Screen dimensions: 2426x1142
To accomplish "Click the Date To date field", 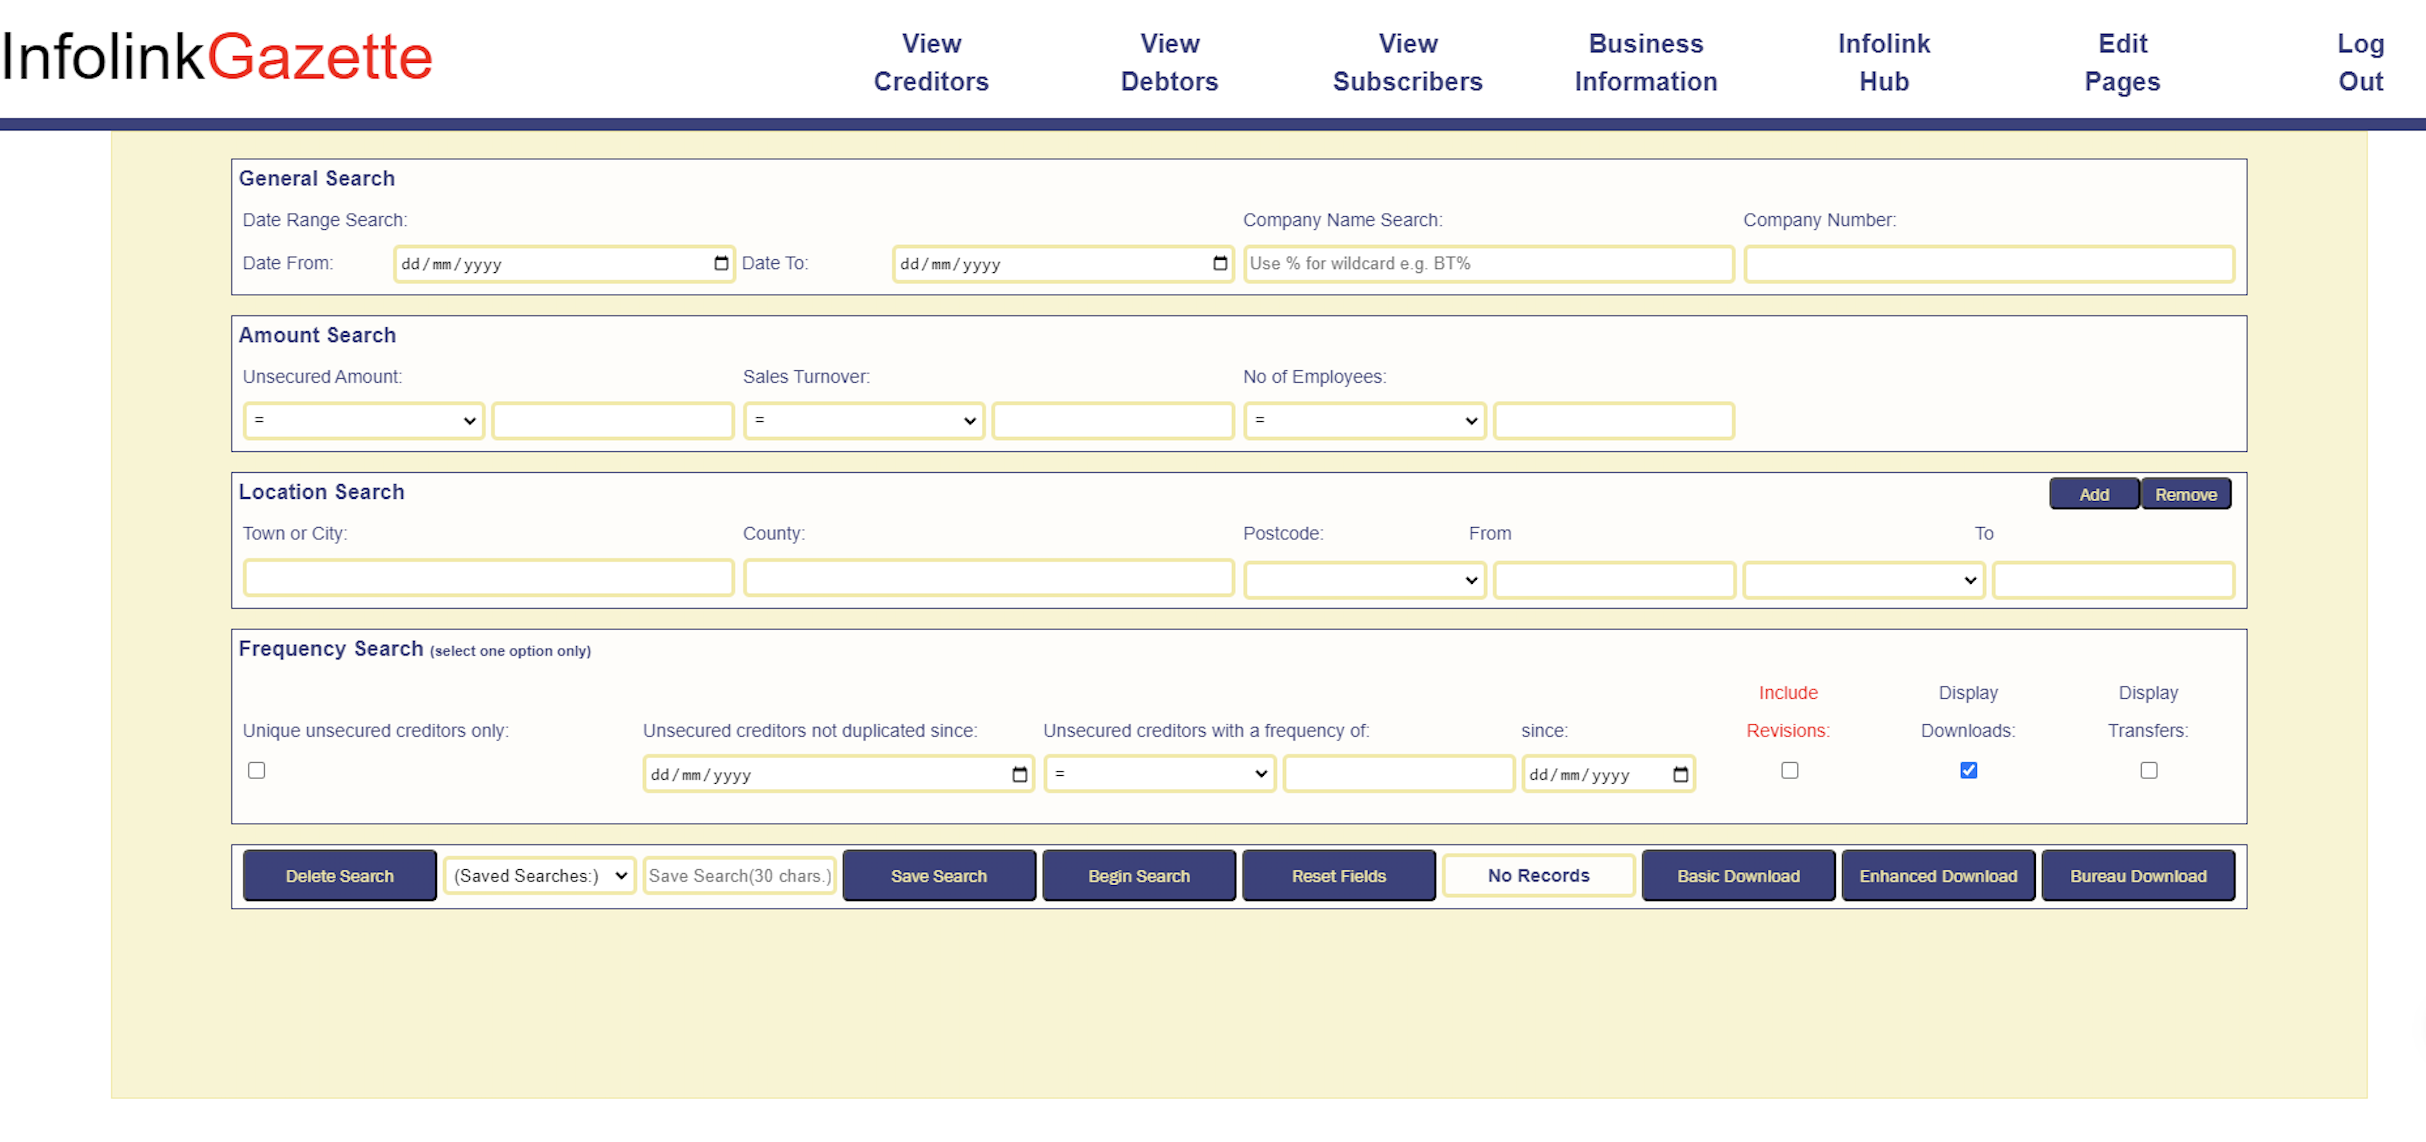I will 1063,264.
